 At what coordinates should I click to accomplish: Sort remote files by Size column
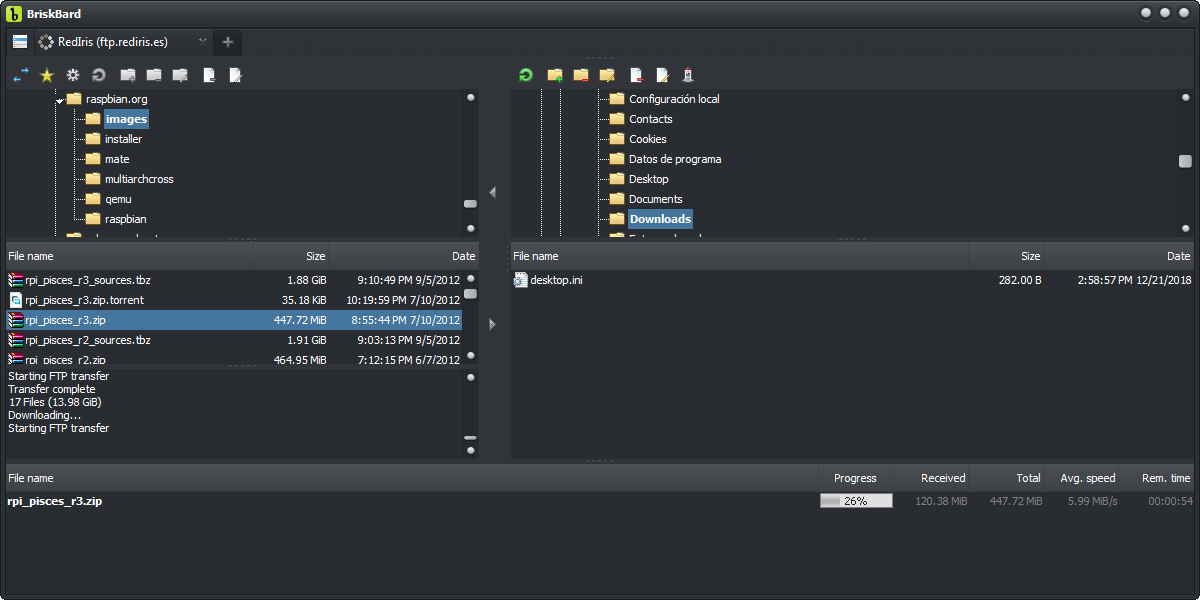pyautogui.click(x=292, y=256)
